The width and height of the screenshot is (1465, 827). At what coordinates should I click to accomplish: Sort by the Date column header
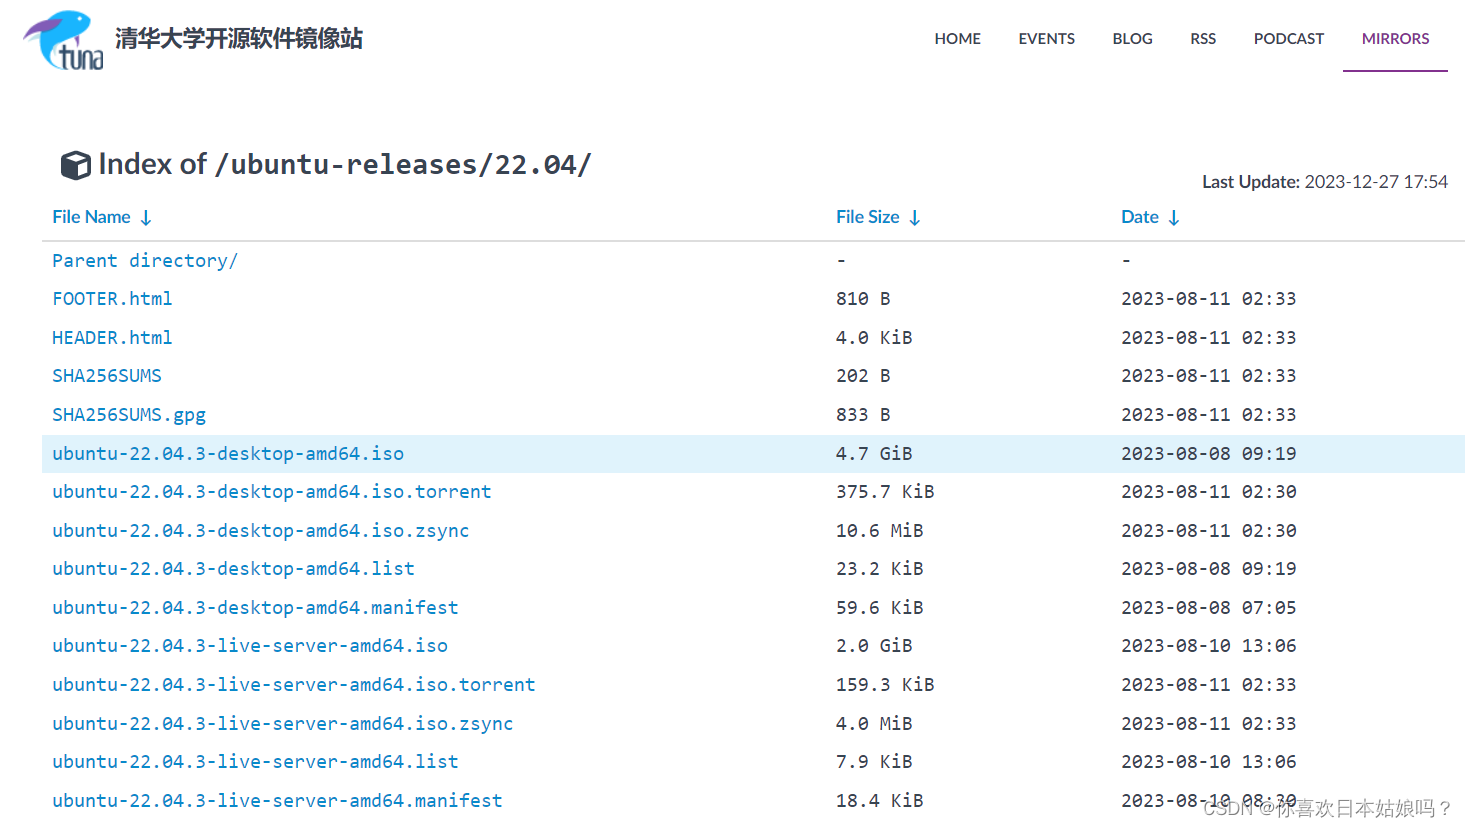(1139, 217)
